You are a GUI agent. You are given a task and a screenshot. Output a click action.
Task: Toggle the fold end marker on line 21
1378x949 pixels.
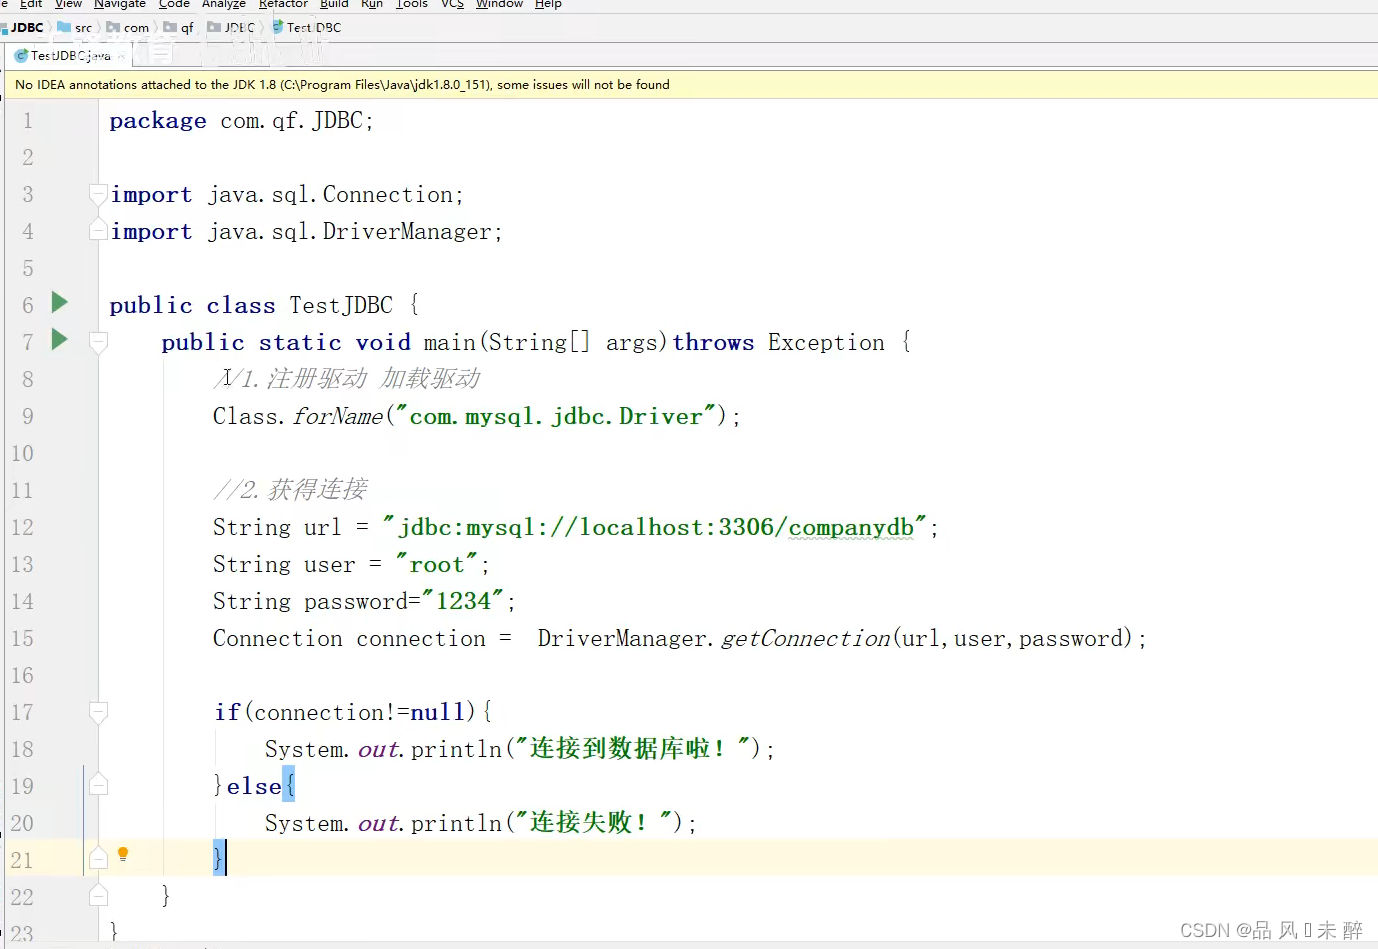[98, 858]
